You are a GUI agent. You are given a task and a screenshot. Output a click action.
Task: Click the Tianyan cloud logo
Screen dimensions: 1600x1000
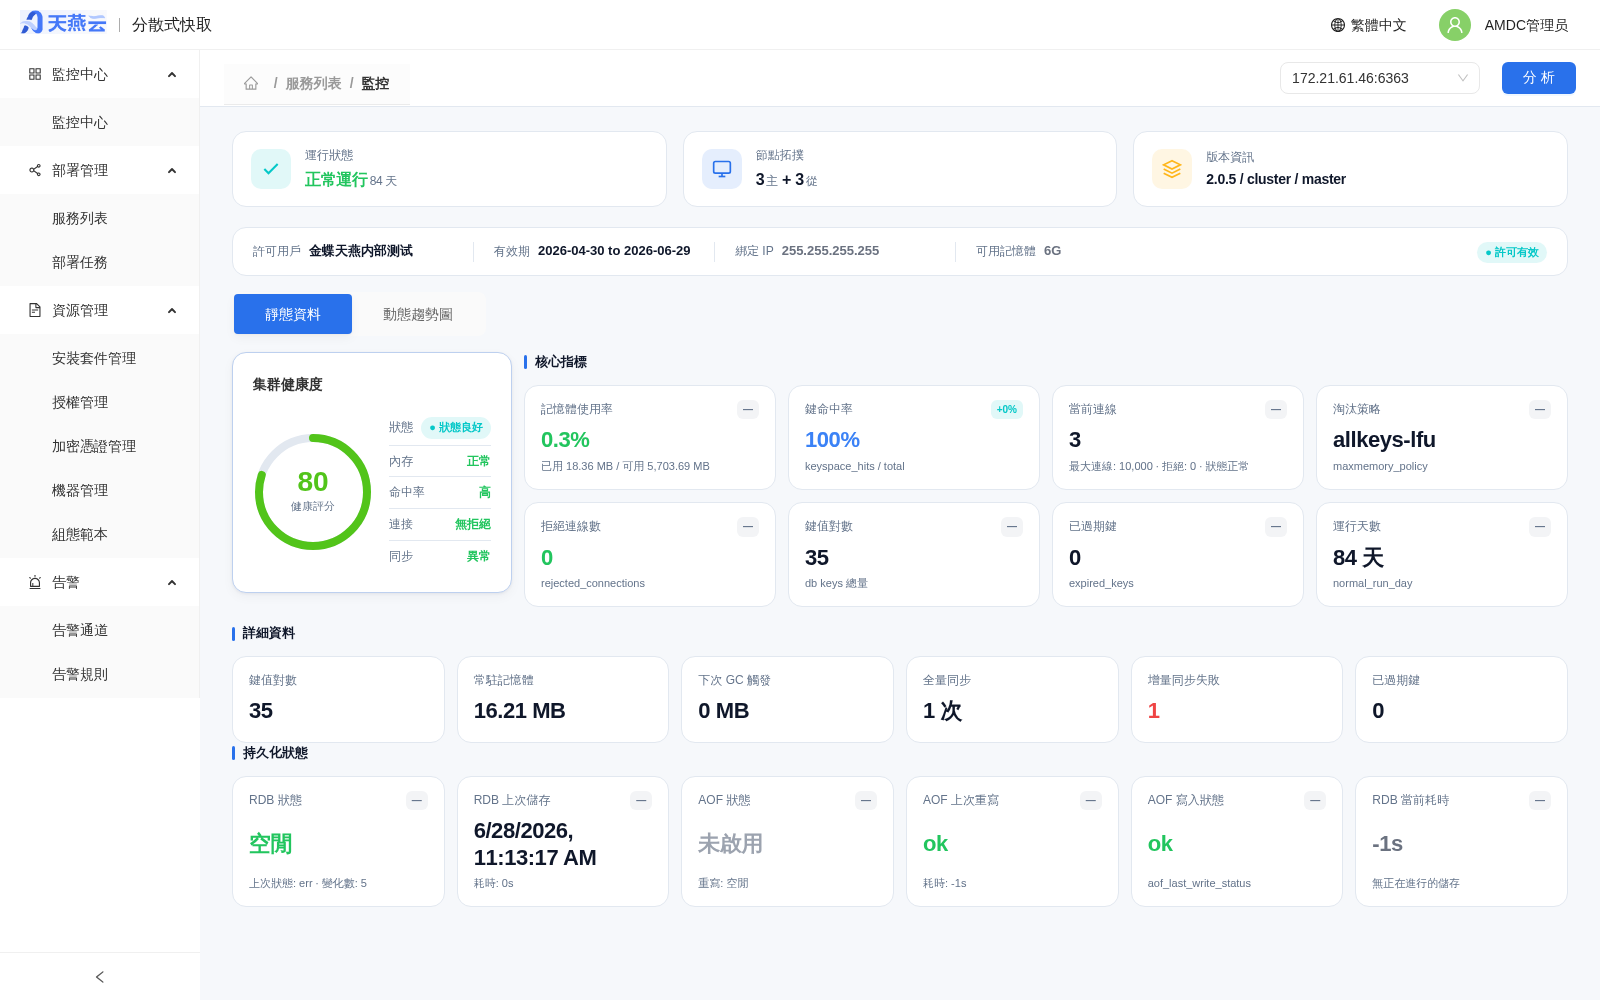[x=63, y=23]
